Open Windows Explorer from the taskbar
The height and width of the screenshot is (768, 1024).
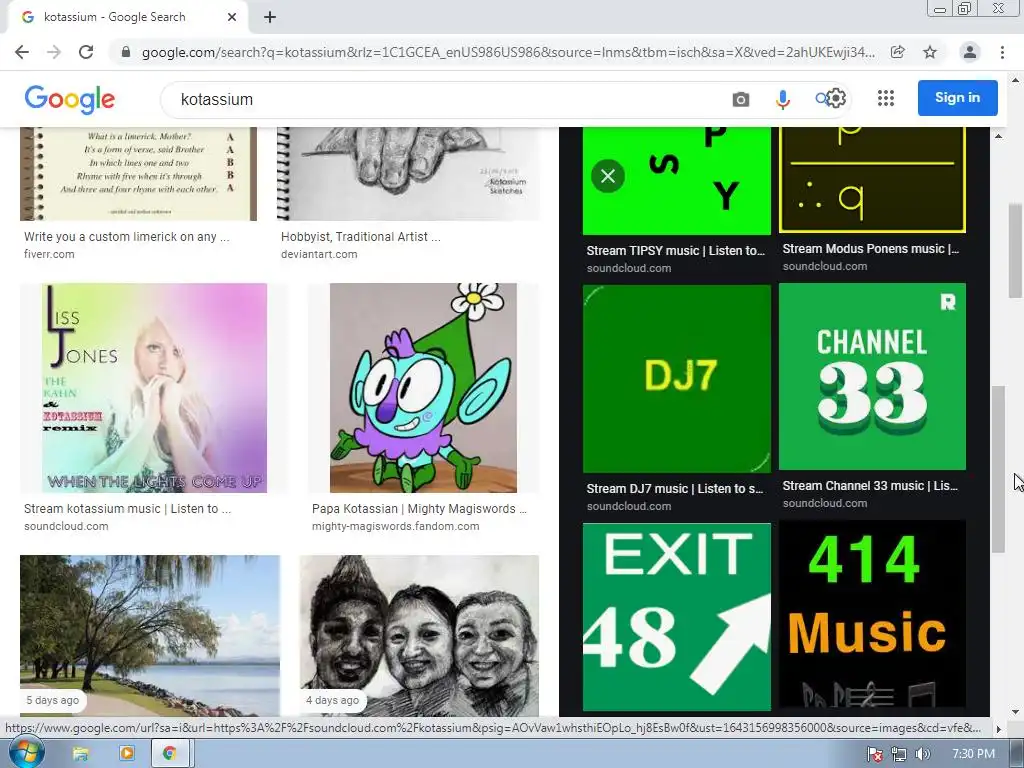80,754
